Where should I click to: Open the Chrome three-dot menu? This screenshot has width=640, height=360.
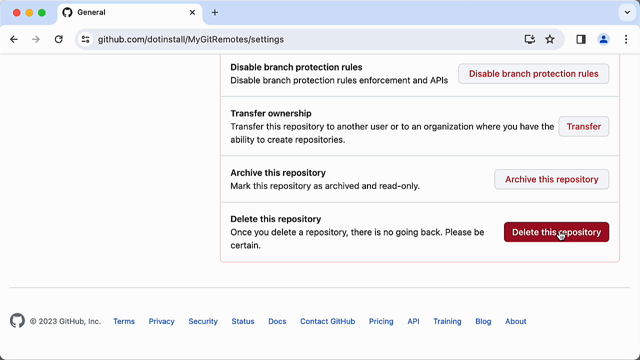(626, 40)
